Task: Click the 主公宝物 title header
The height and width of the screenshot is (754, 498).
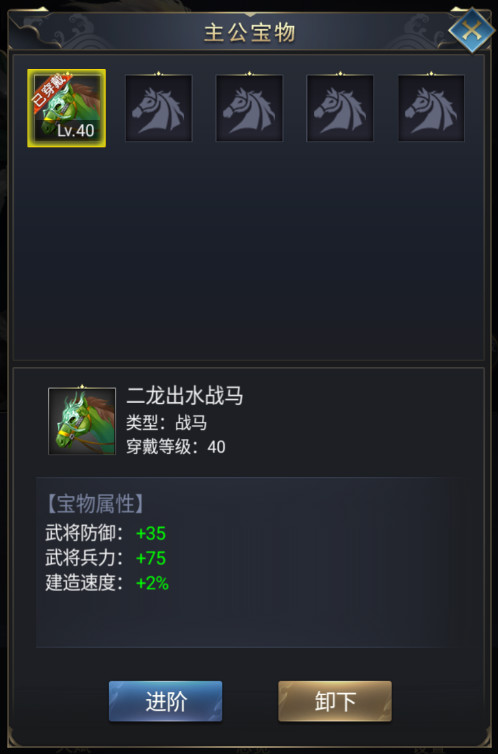Action: pos(249,33)
